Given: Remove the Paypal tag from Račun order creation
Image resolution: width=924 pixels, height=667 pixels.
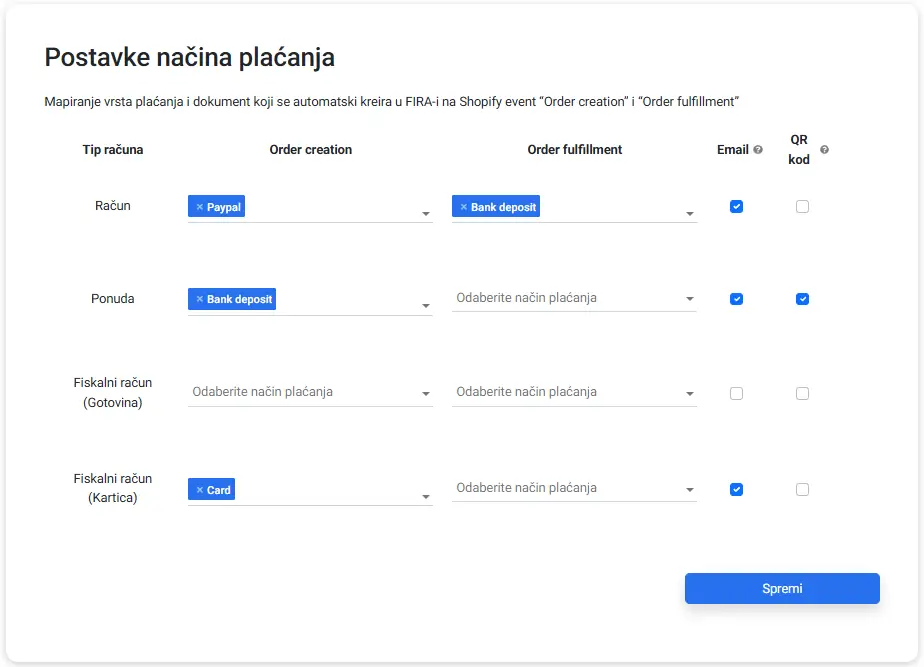Looking at the screenshot, I should click(x=200, y=207).
